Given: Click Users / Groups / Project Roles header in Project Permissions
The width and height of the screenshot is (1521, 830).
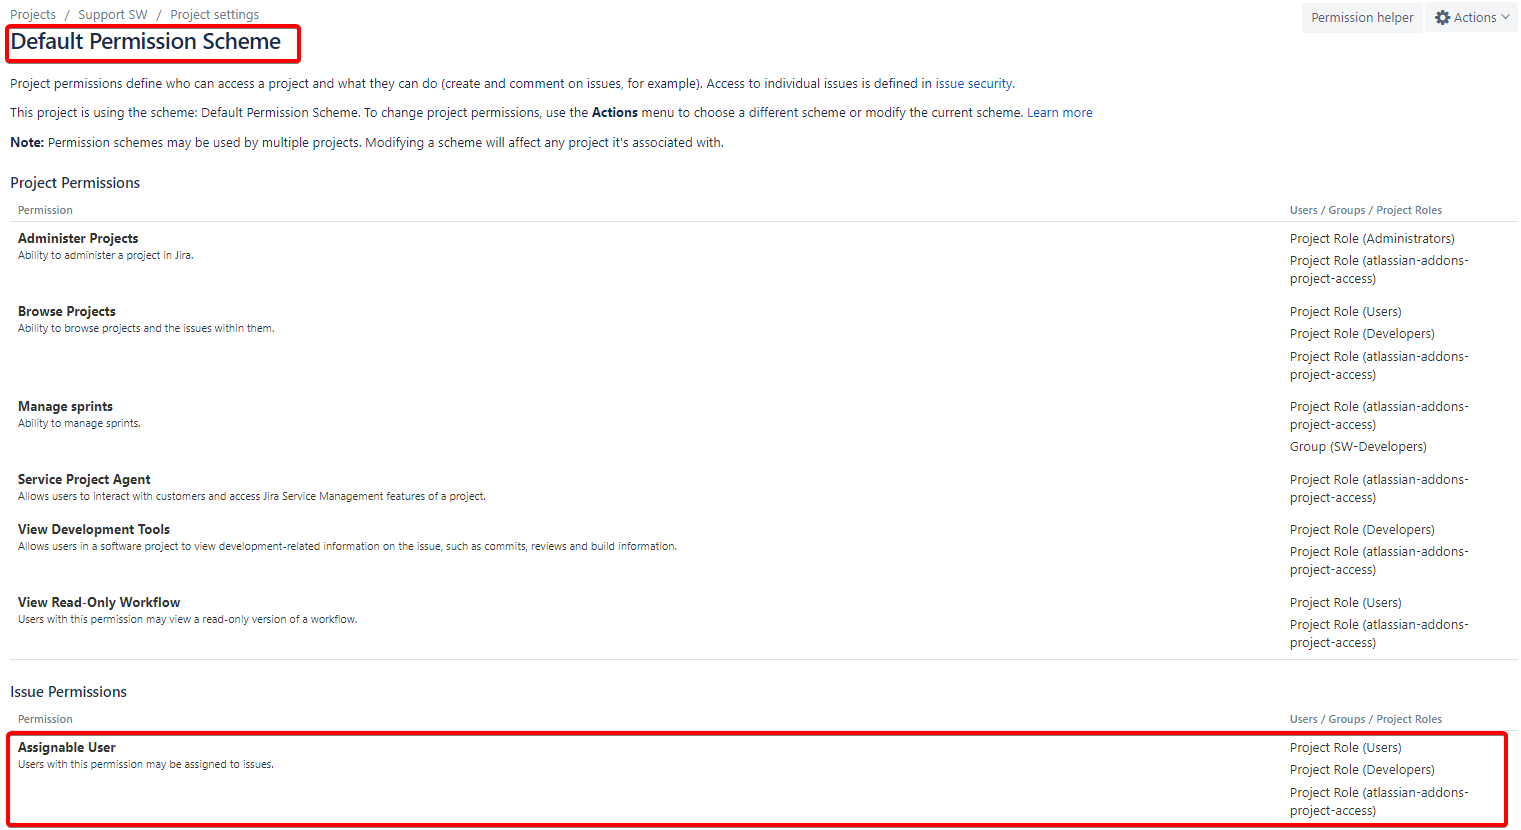Looking at the screenshot, I should coord(1366,210).
